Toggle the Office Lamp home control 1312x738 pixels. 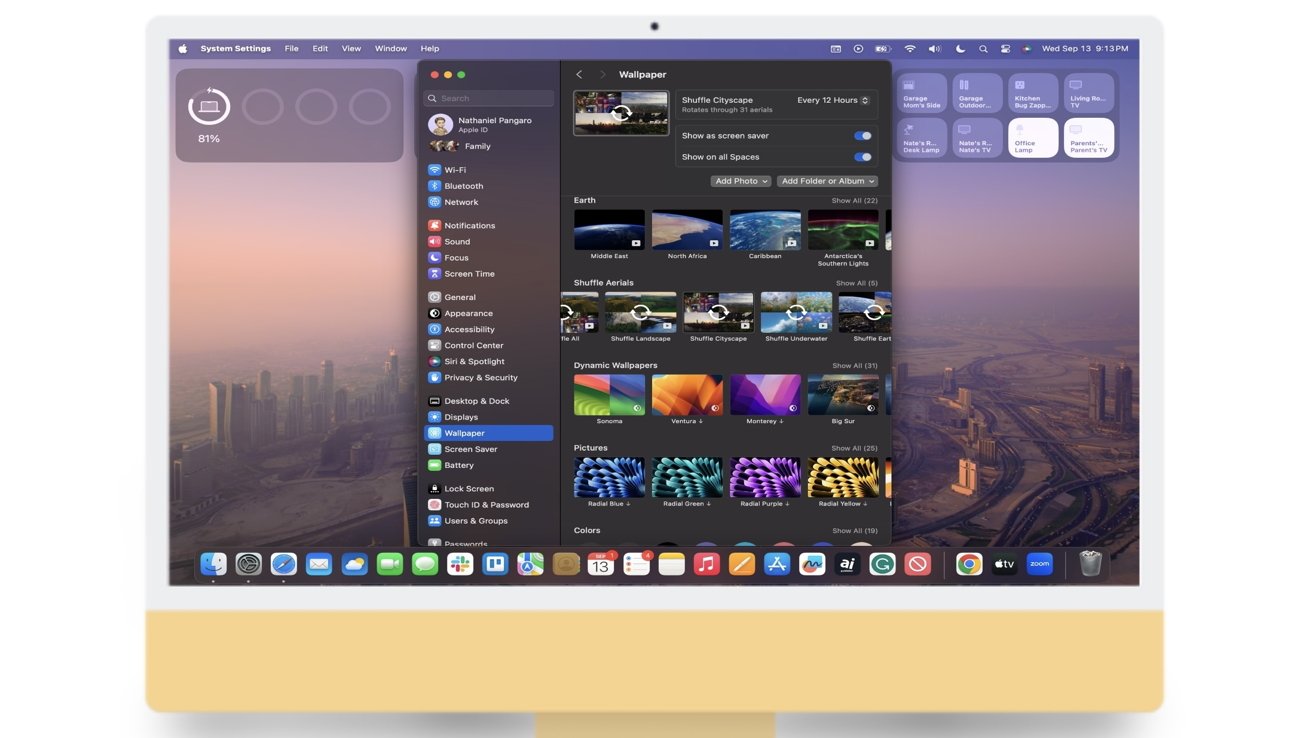[x=1033, y=138]
